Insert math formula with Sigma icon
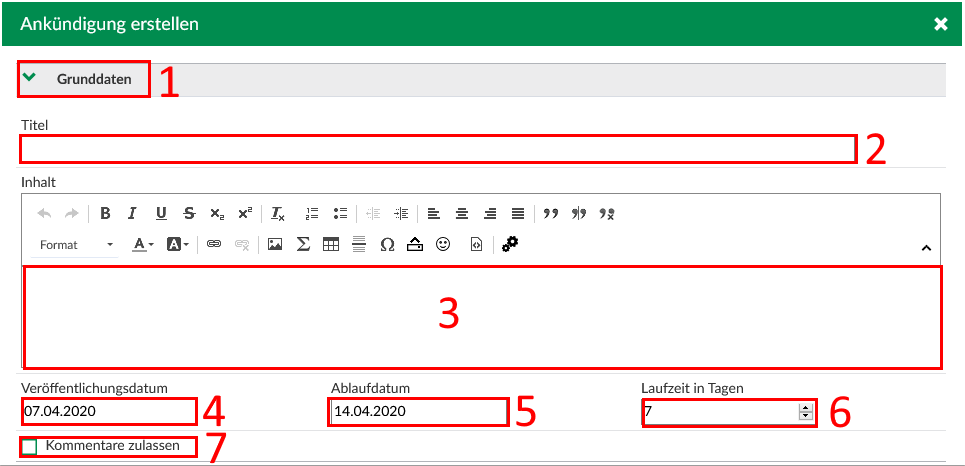The height and width of the screenshot is (466, 965). [303, 244]
